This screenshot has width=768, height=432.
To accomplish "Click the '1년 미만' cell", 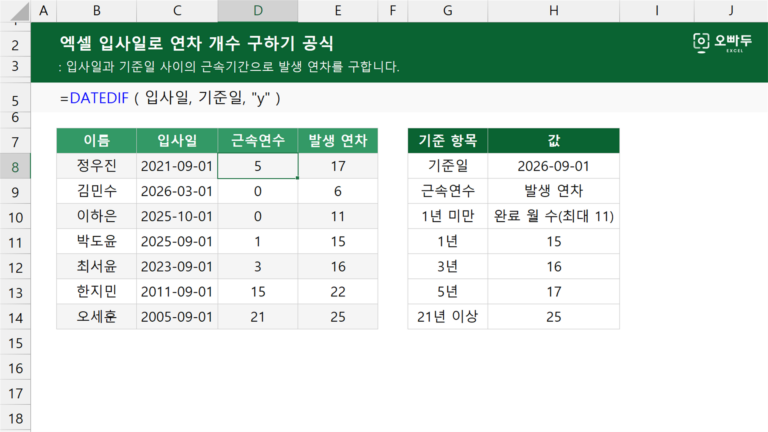I will coord(448,216).
